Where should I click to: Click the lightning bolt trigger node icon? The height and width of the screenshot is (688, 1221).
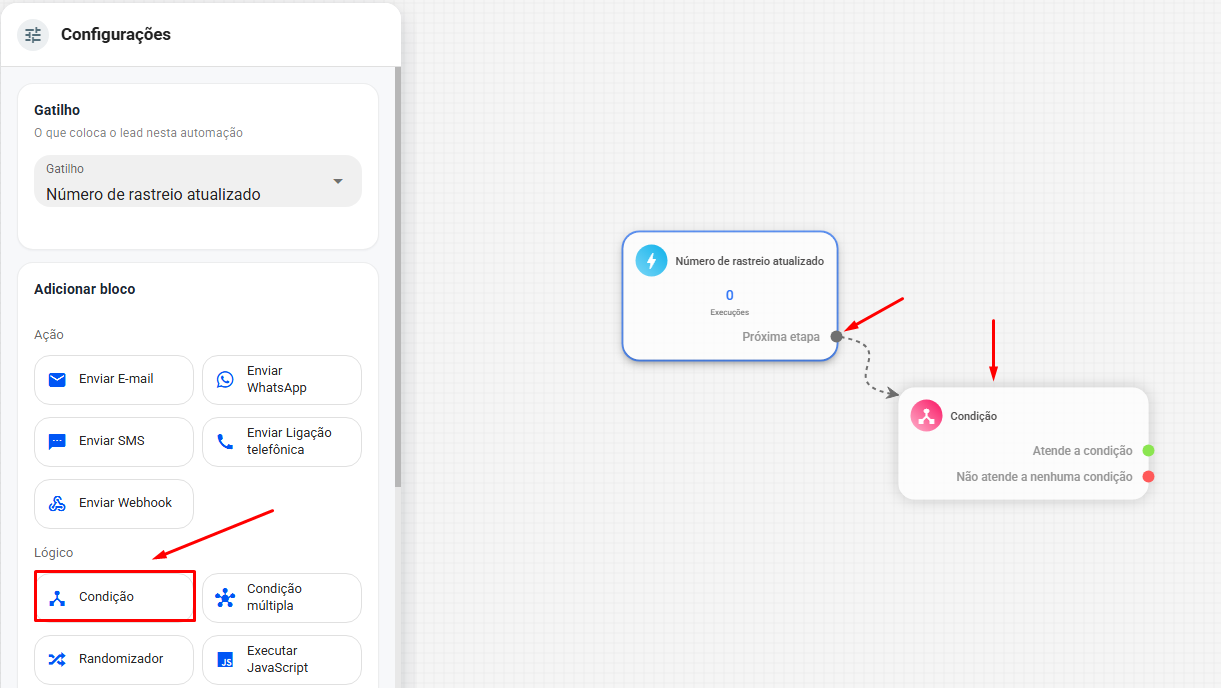652,261
